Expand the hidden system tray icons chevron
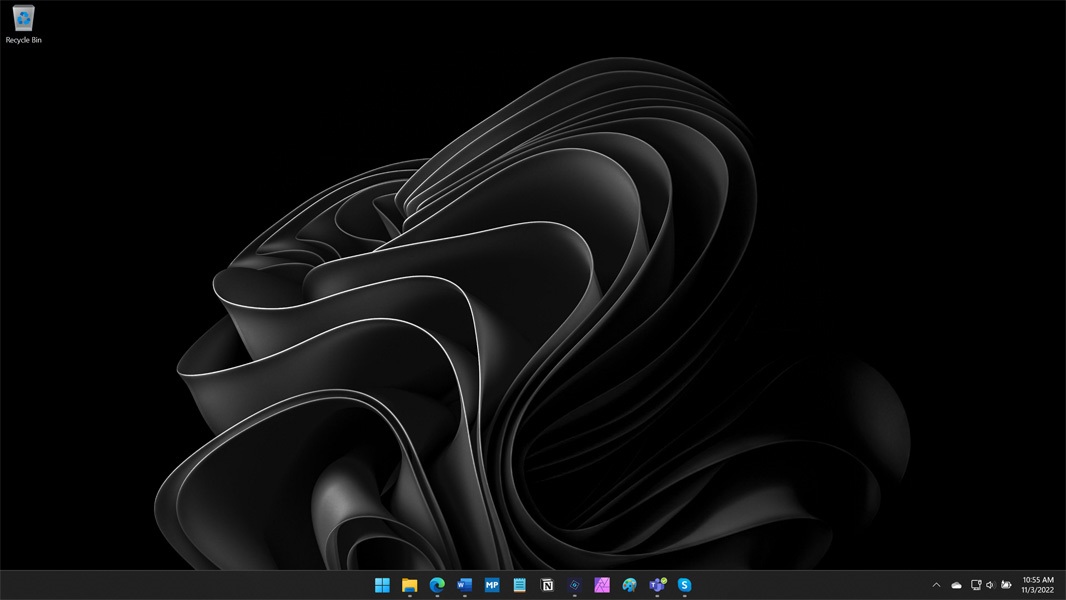 pos(936,585)
